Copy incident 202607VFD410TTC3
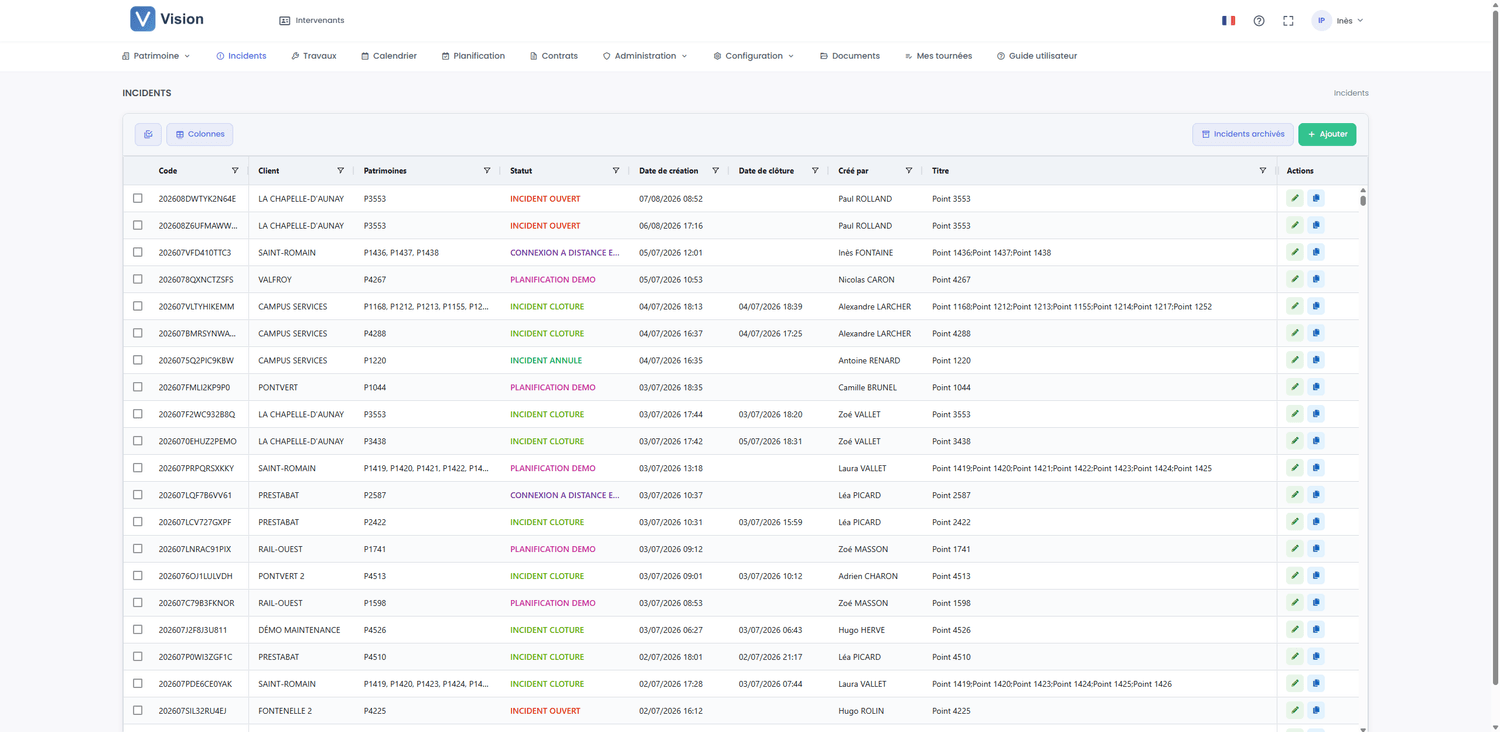The width and height of the screenshot is (1500, 732). pyautogui.click(x=1316, y=252)
